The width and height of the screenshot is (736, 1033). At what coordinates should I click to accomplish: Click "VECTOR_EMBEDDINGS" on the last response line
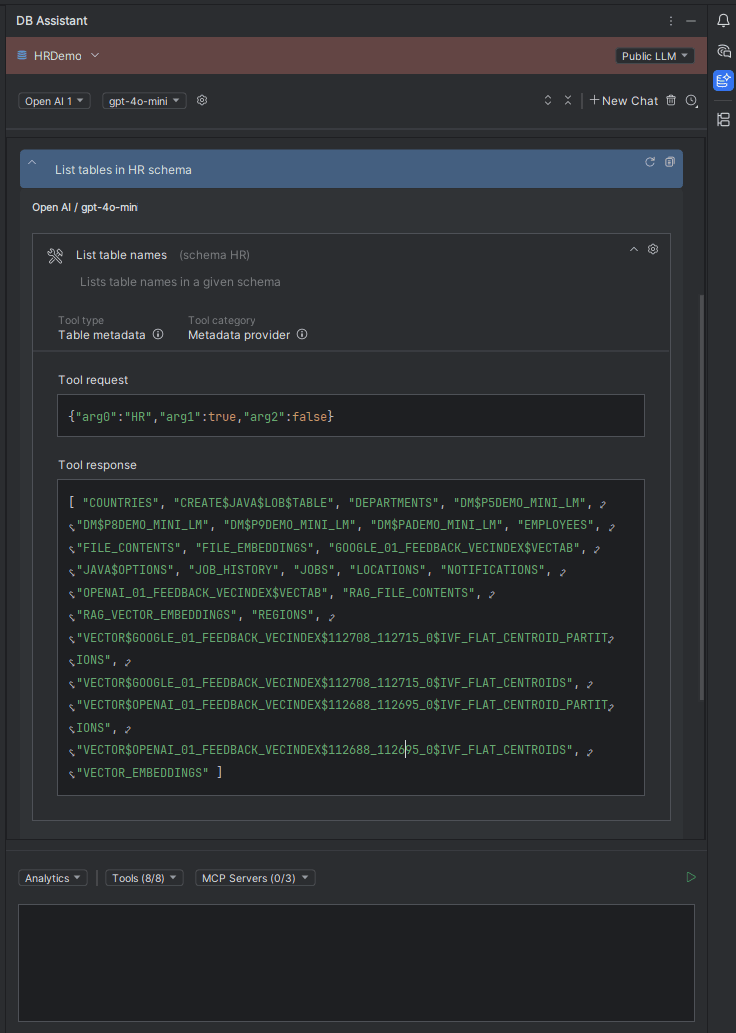click(x=143, y=772)
